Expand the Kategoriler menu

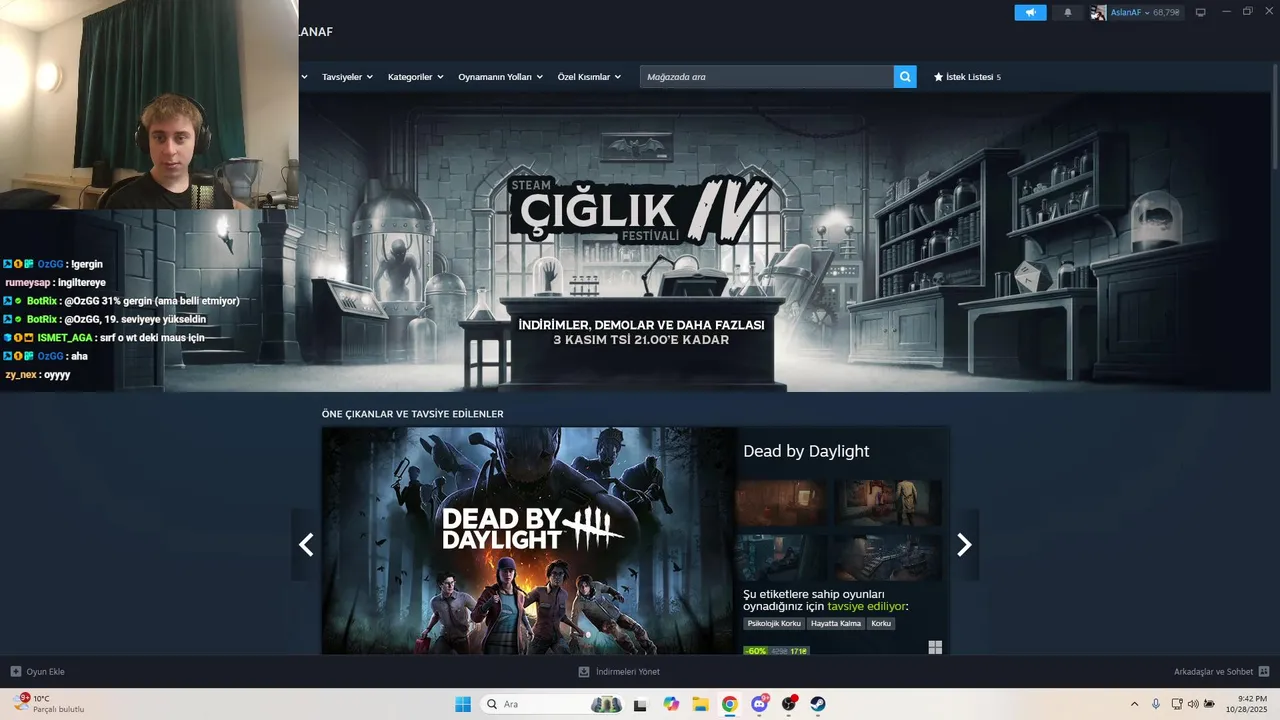(415, 77)
